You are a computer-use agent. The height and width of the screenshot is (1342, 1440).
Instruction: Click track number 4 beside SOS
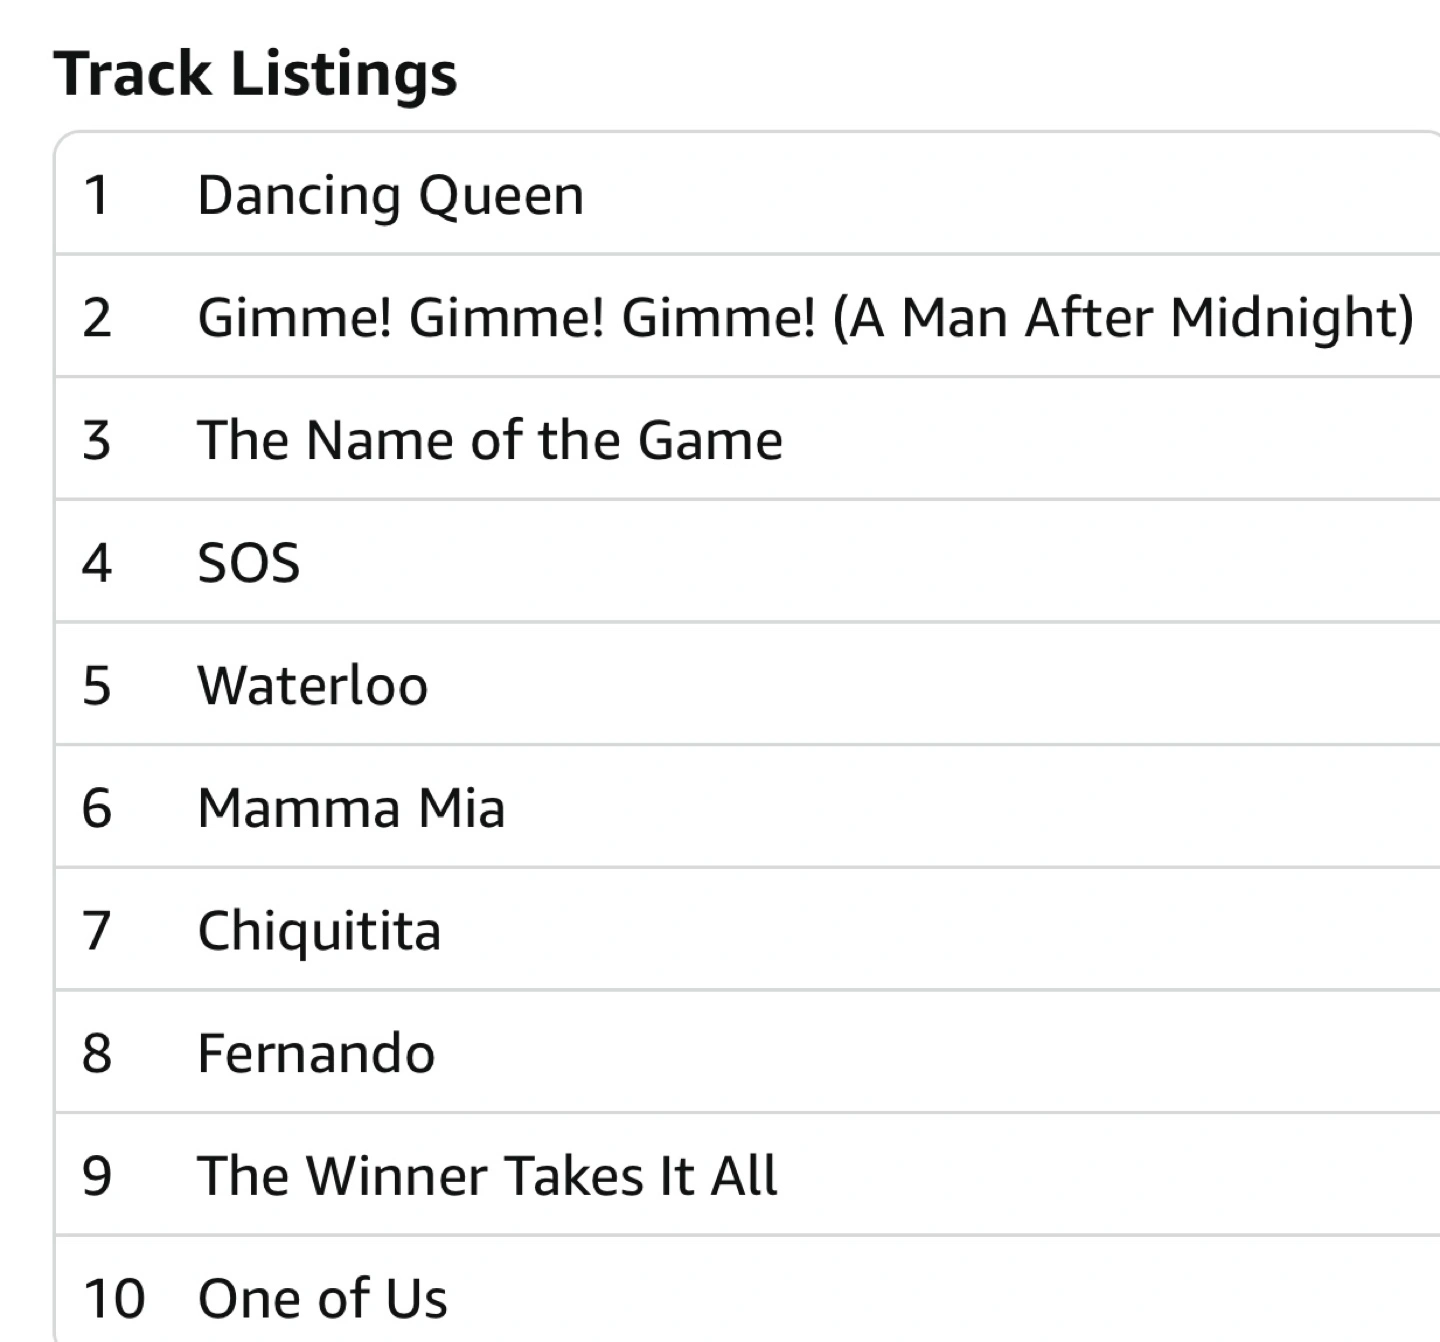[x=97, y=563]
